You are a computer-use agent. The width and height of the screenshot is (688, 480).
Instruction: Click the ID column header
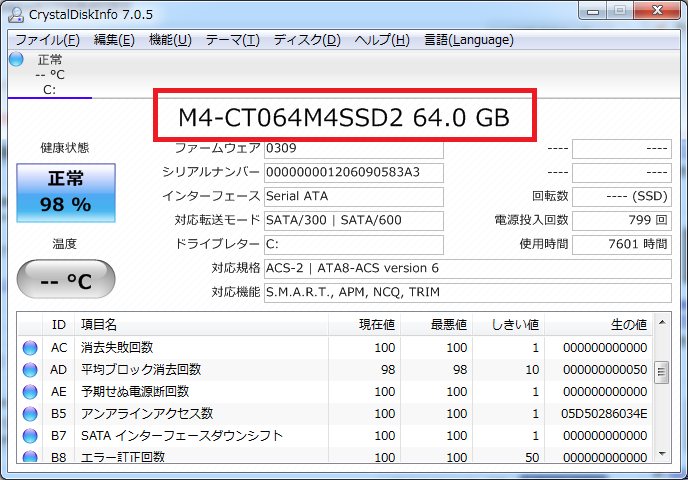[59, 325]
